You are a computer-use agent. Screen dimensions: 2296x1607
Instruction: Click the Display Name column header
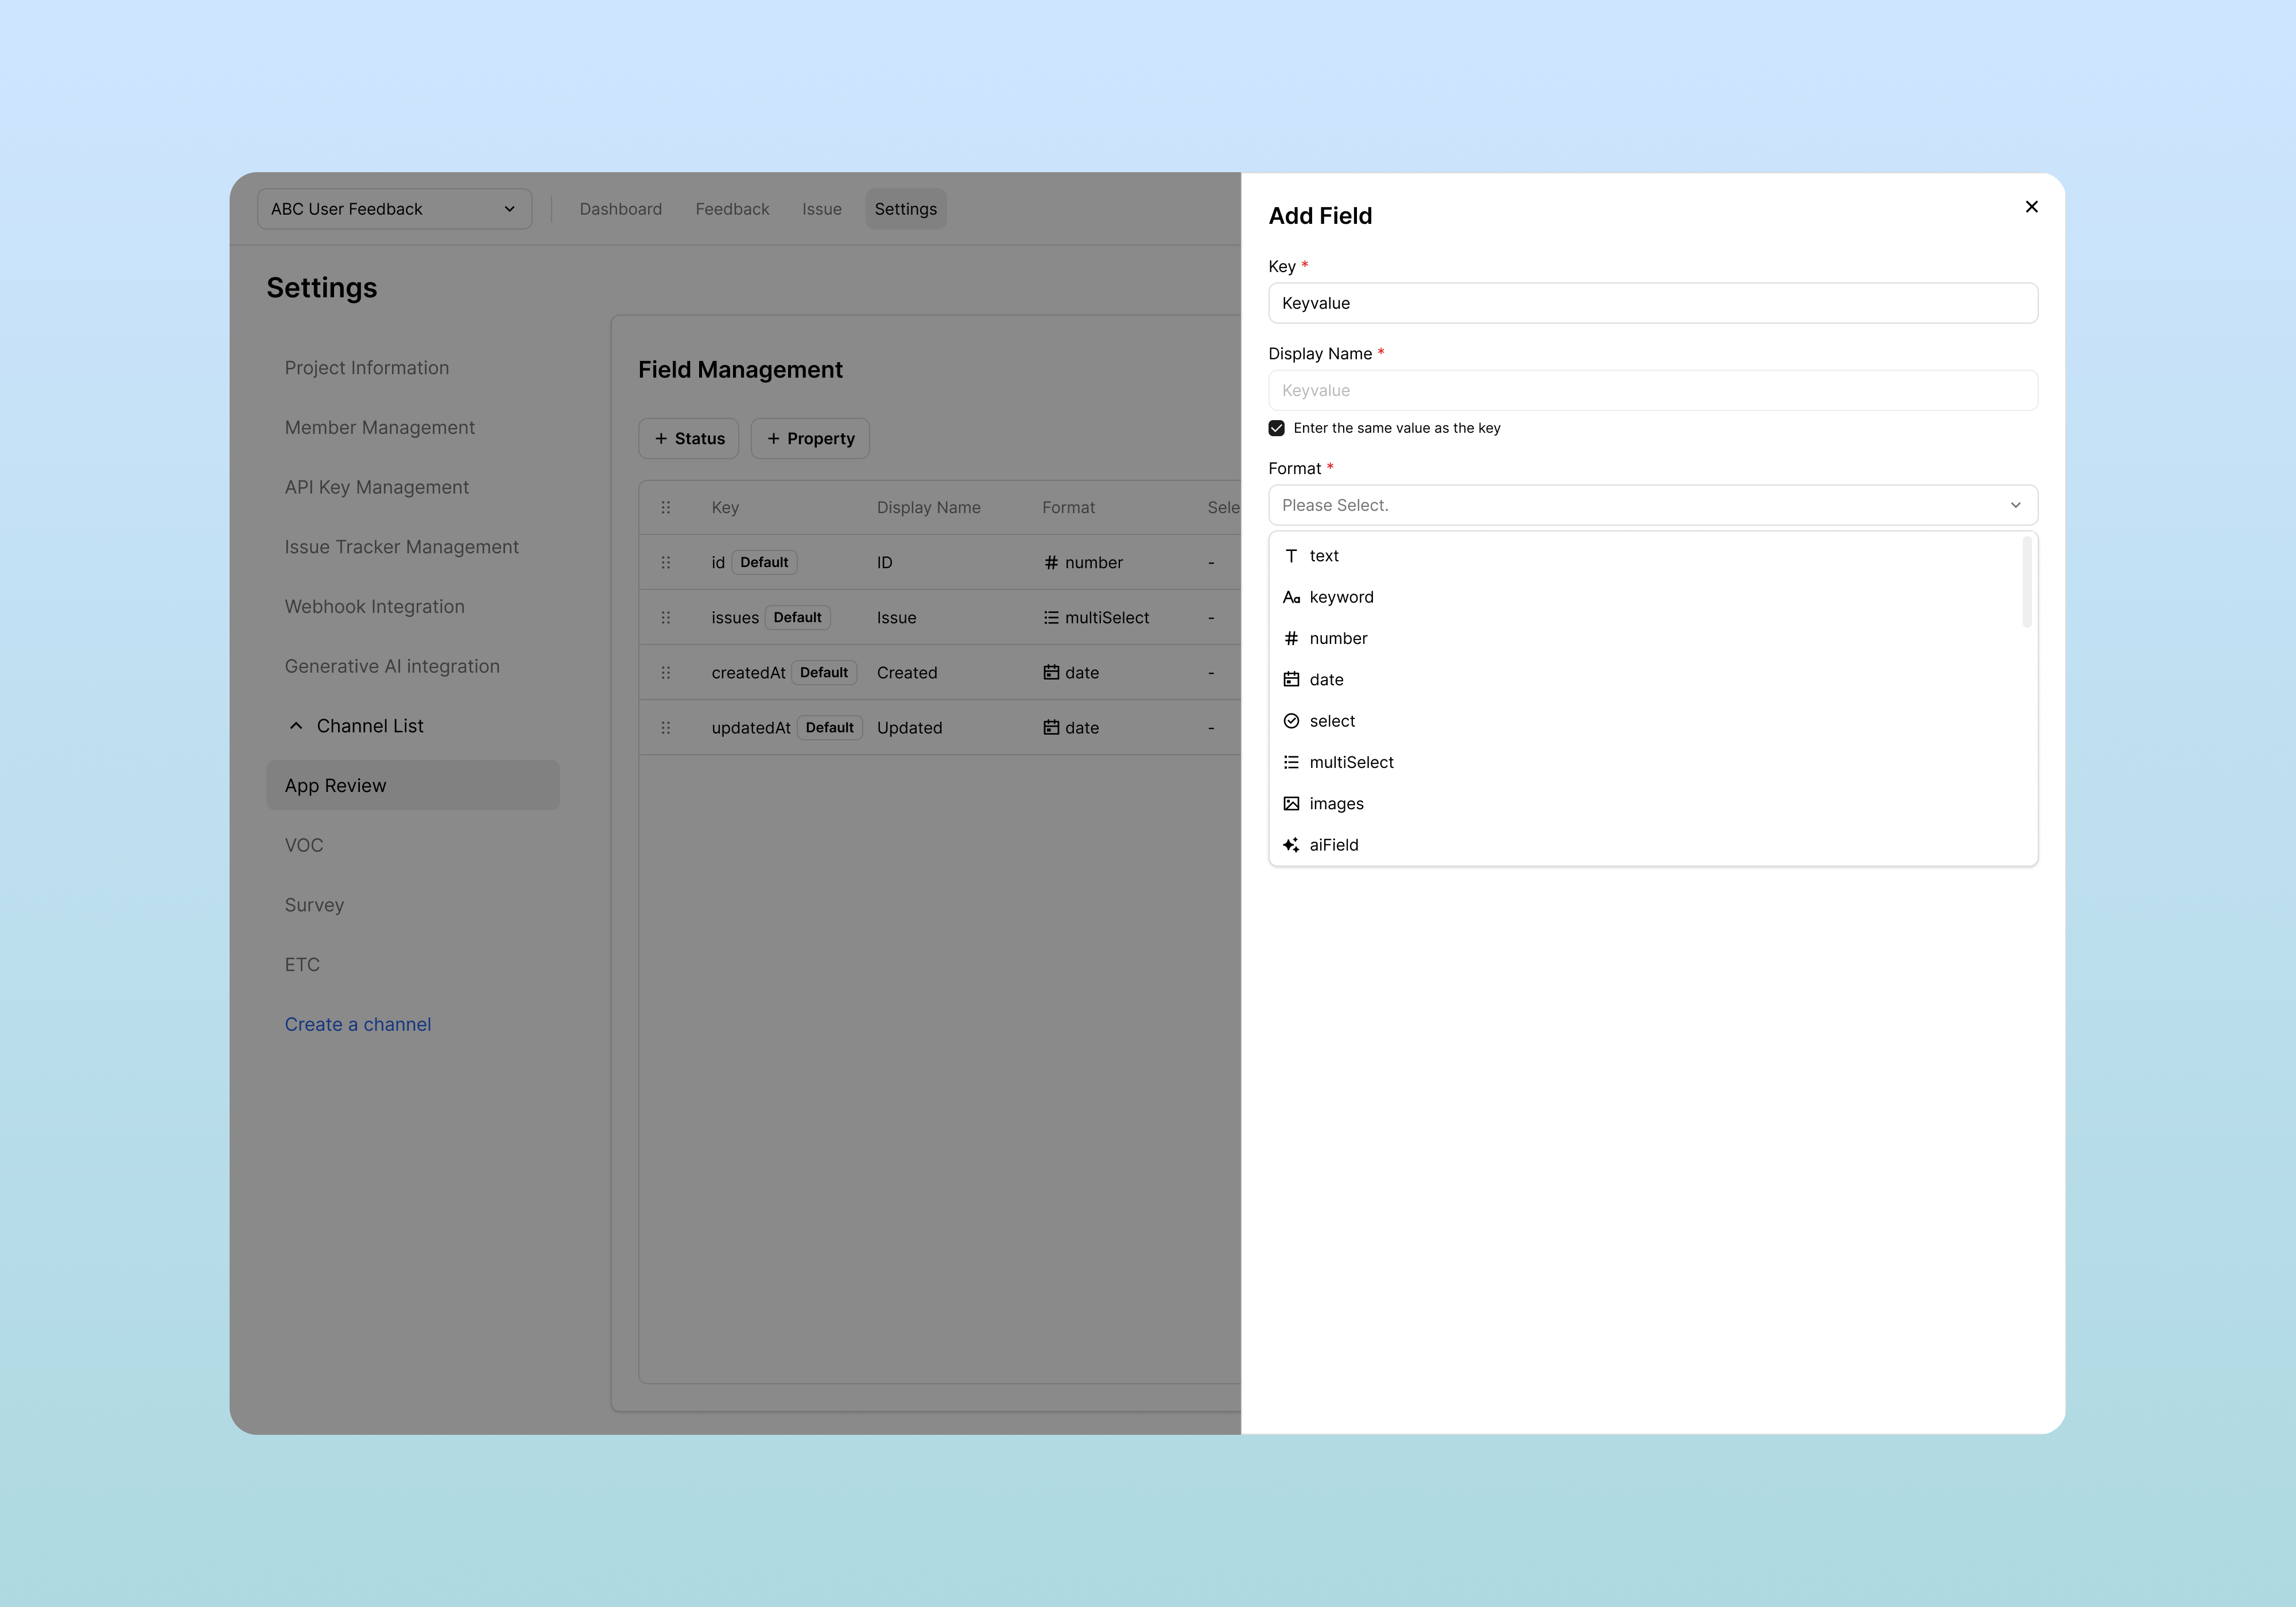(x=928, y=508)
